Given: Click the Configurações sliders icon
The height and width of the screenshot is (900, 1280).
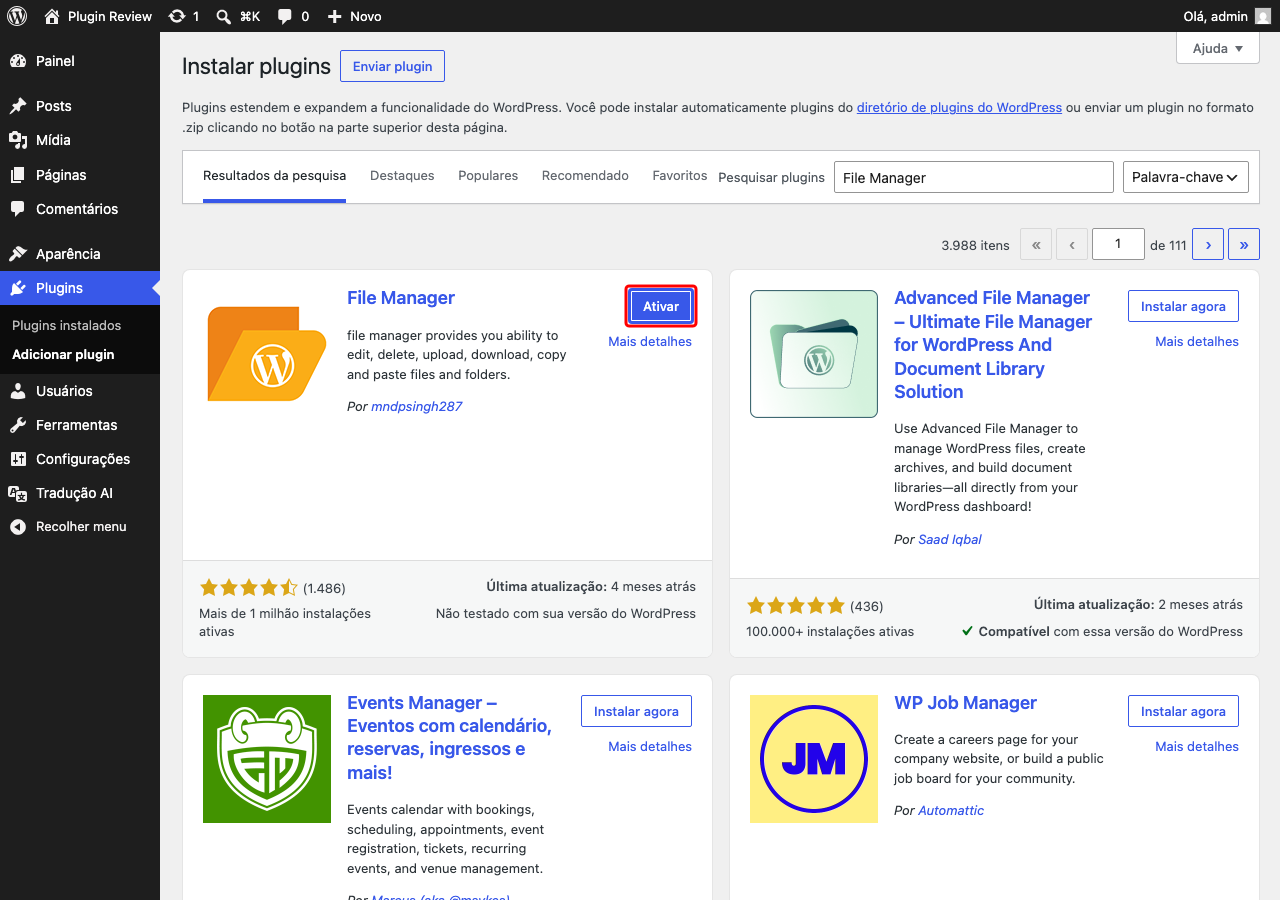Looking at the screenshot, I should point(18,459).
